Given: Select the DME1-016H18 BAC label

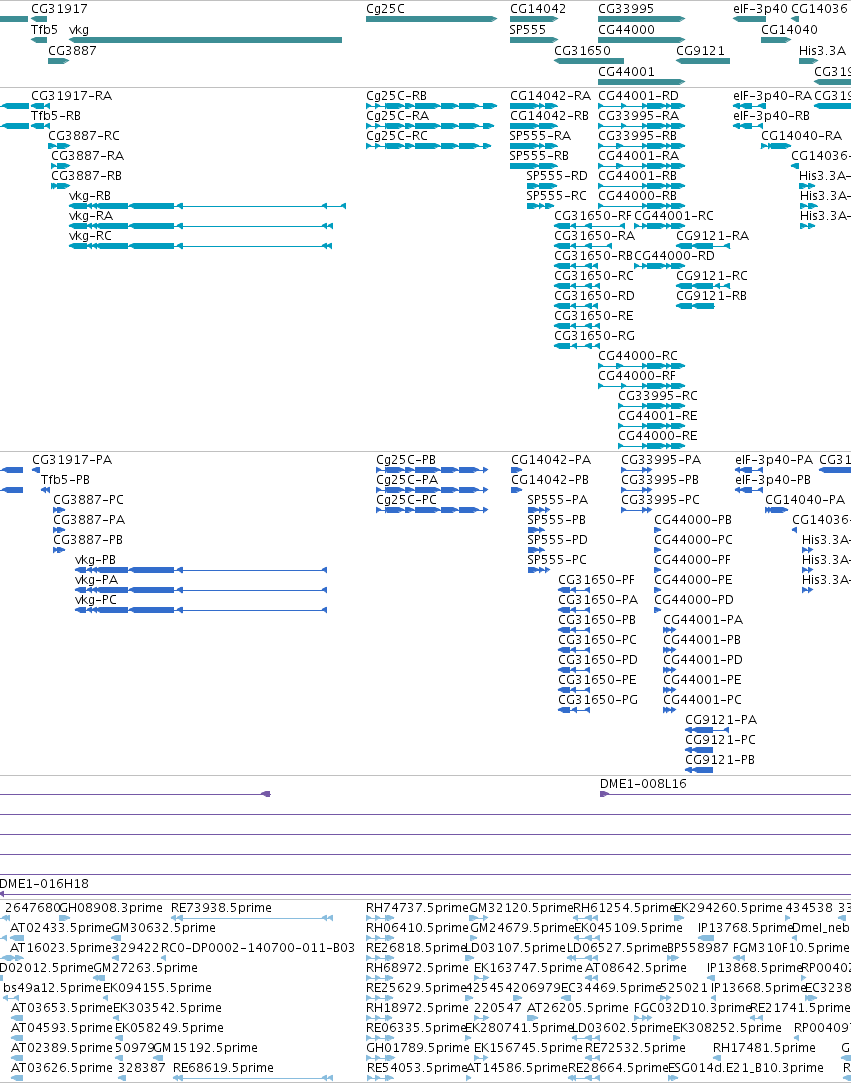Looking at the screenshot, I should (44, 883).
